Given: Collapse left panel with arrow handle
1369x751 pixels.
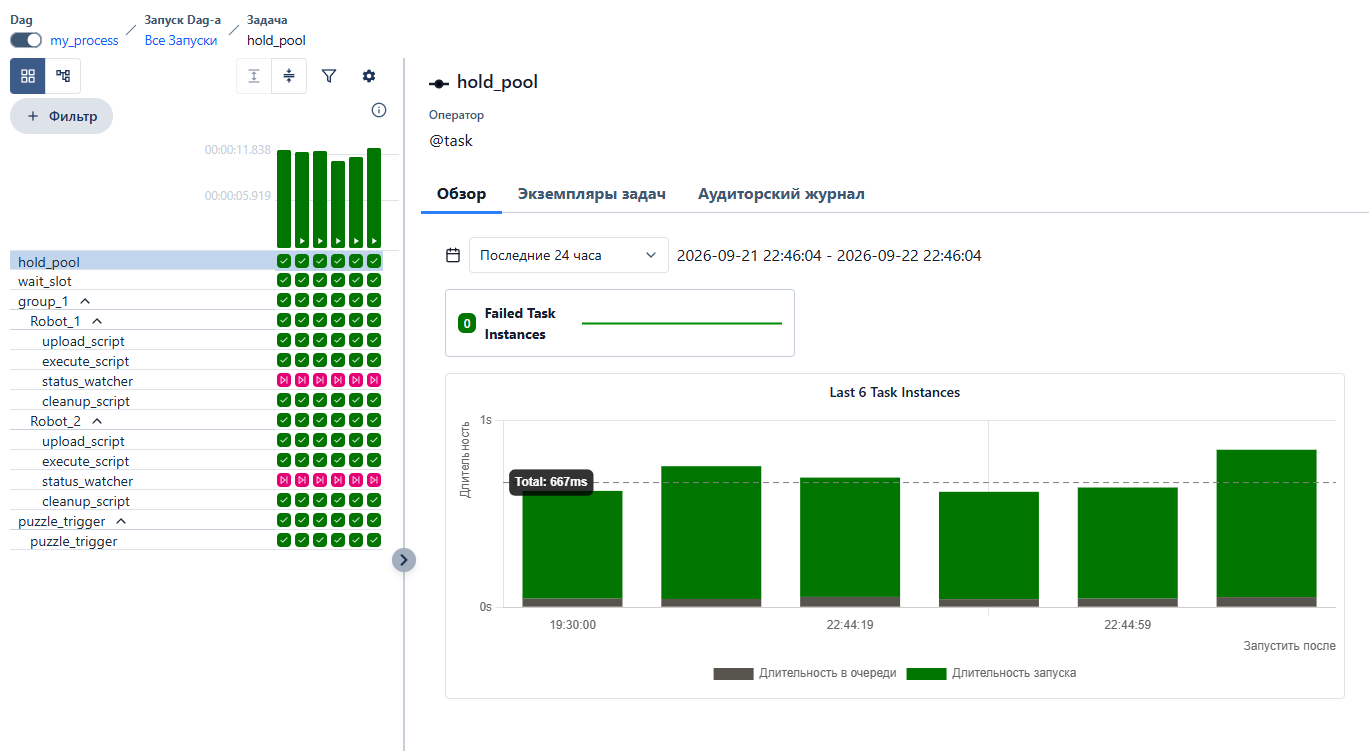Looking at the screenshot, I should 403,560.
